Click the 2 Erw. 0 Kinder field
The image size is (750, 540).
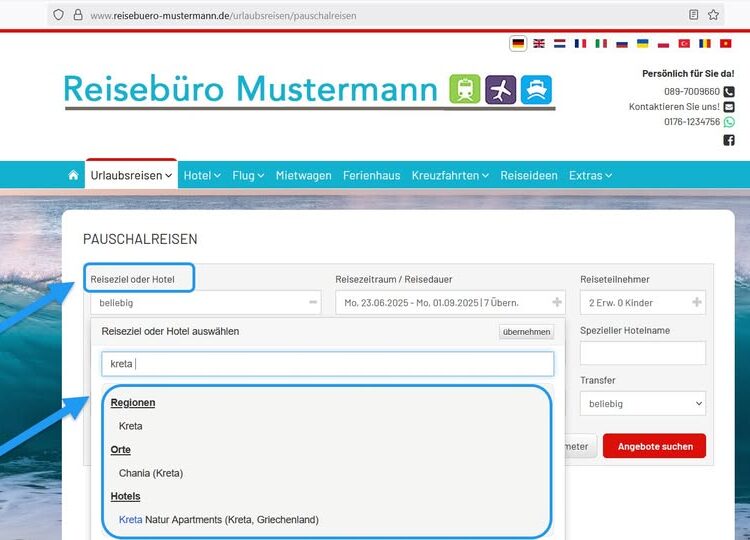coord(643,302)
